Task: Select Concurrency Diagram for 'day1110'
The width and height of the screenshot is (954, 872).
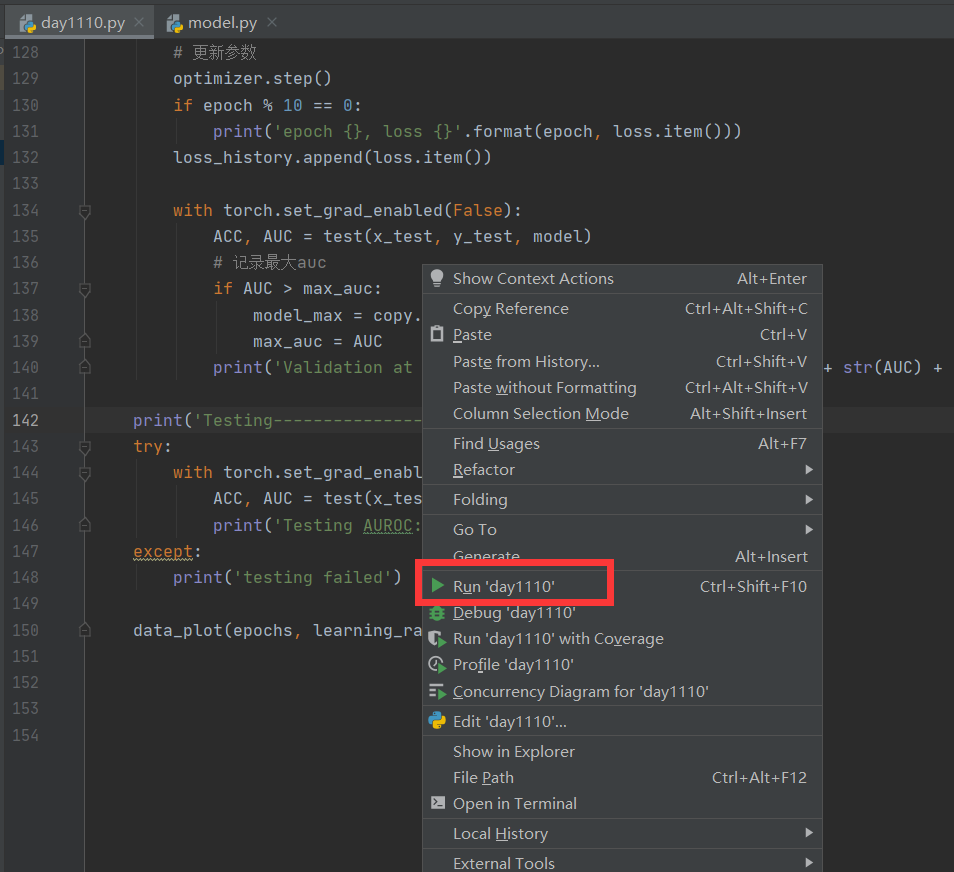Action: click(x=622, y=692)
